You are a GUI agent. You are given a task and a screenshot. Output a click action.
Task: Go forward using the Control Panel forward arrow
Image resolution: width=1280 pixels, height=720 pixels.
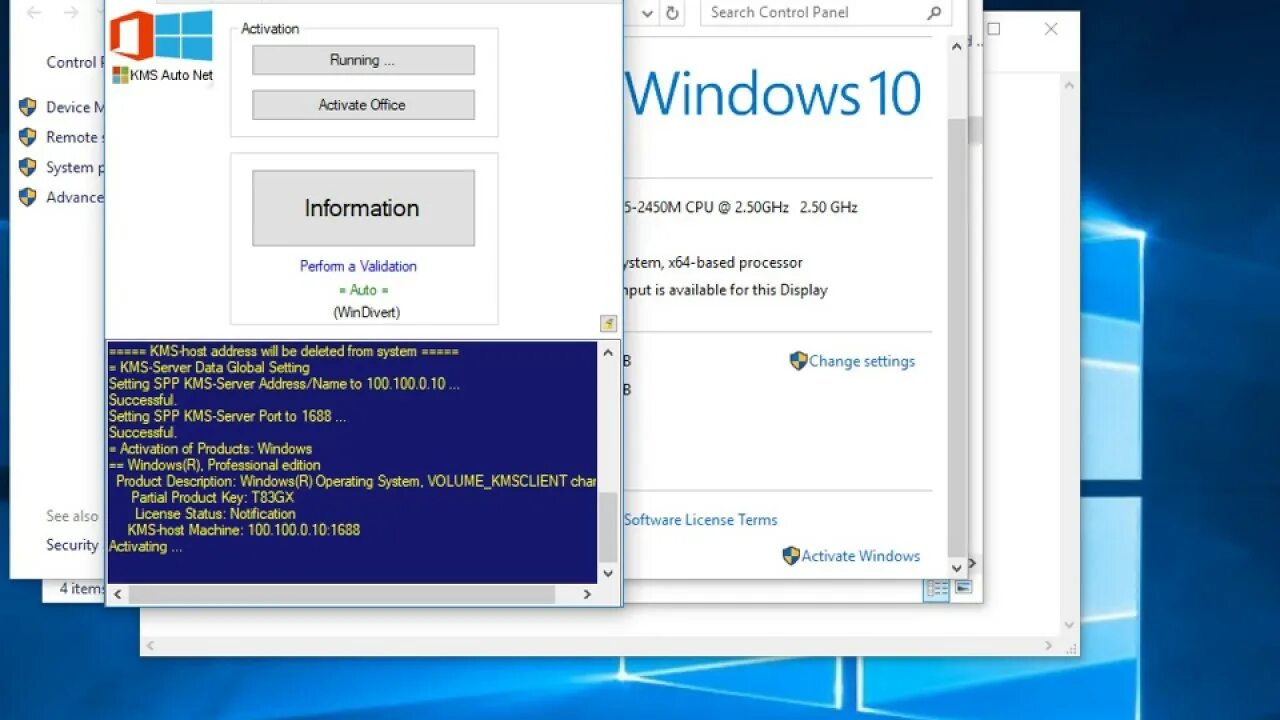click(x=71, y=13)
